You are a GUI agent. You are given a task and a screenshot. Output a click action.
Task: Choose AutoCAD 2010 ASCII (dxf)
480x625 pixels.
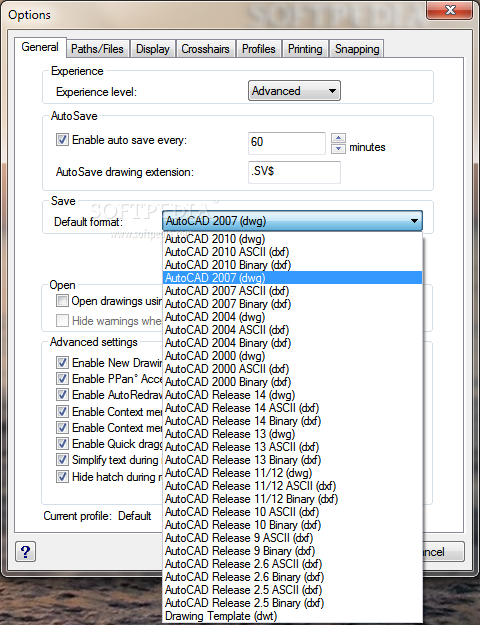293,252
